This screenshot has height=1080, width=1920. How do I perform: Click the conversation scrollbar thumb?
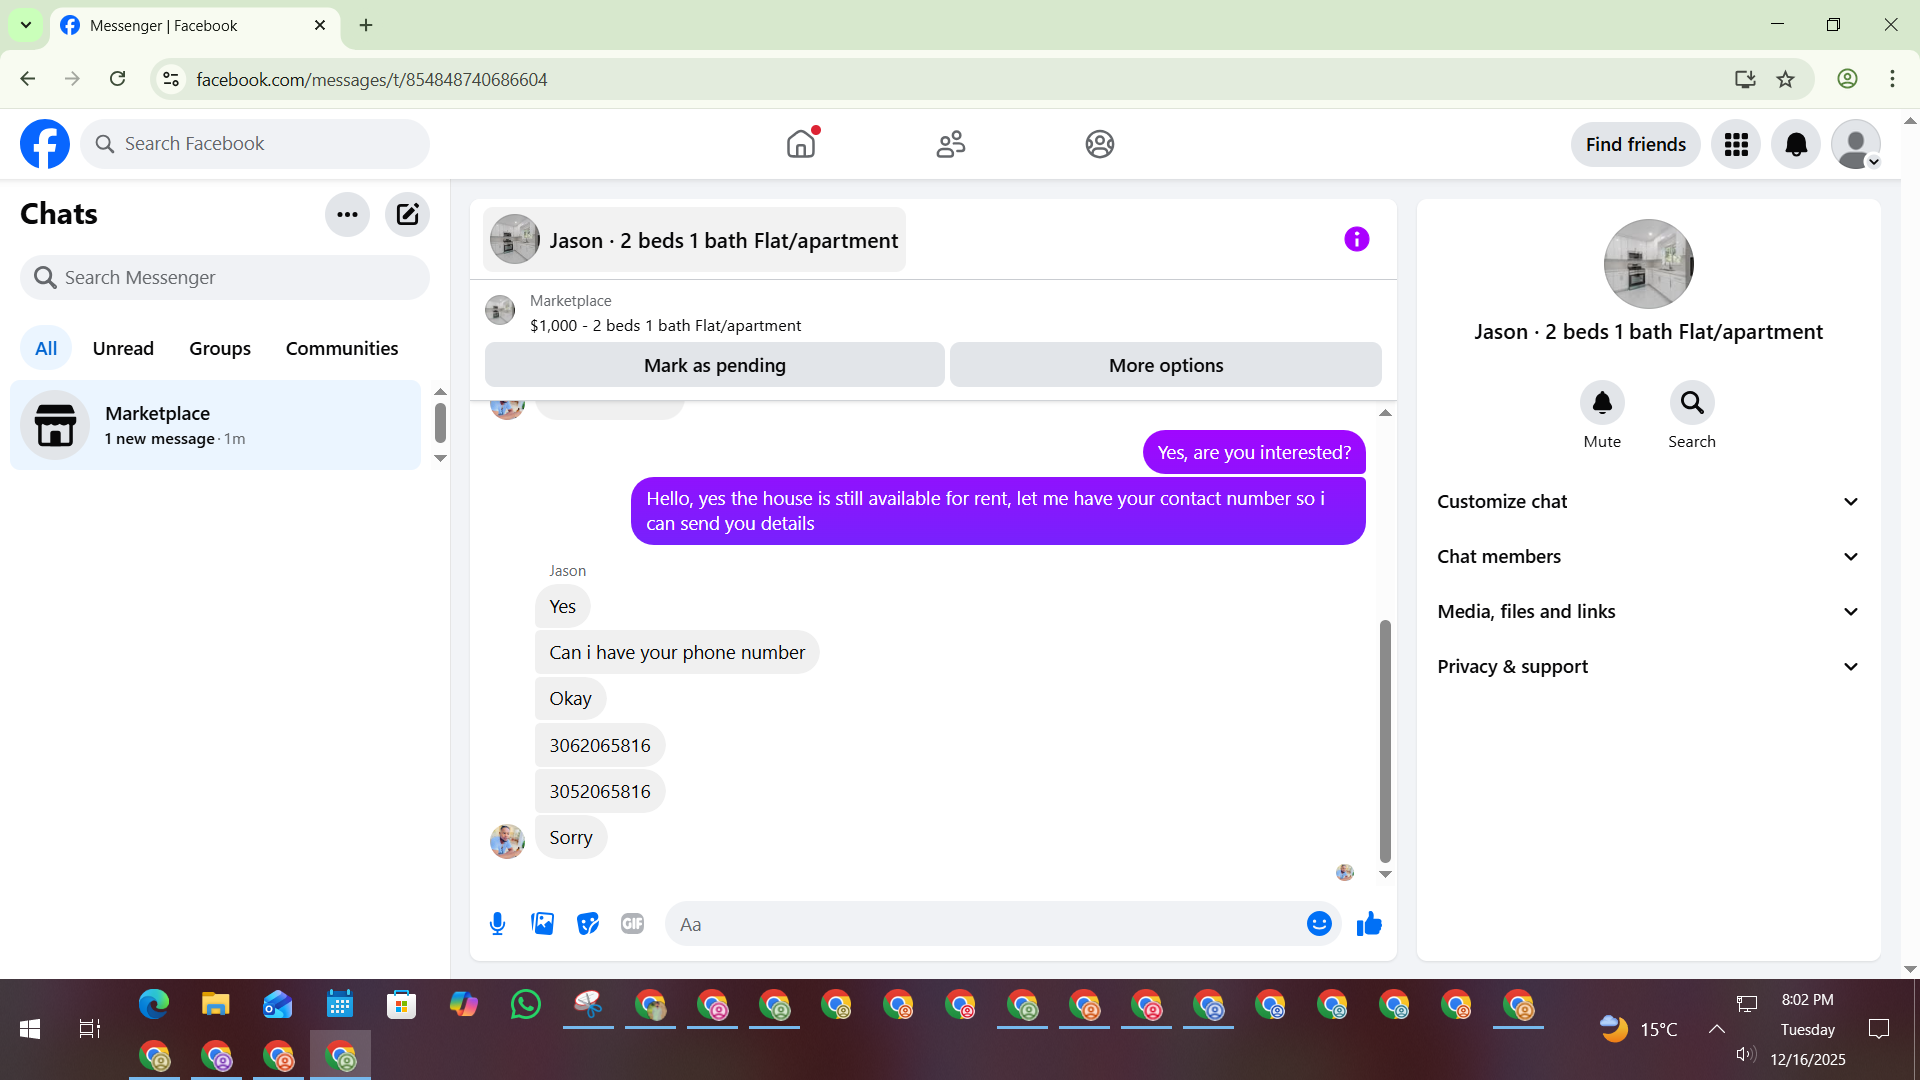(x=1385, y=741)
